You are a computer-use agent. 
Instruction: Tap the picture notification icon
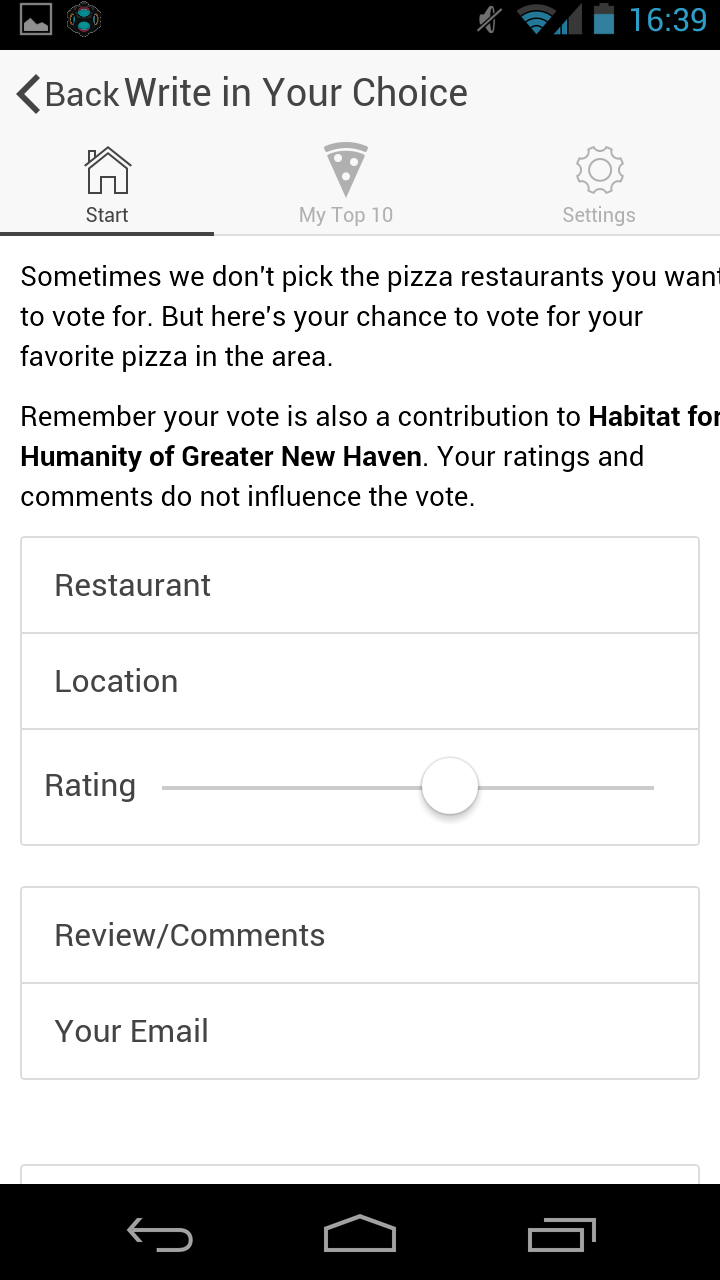(x=36, y=20)
